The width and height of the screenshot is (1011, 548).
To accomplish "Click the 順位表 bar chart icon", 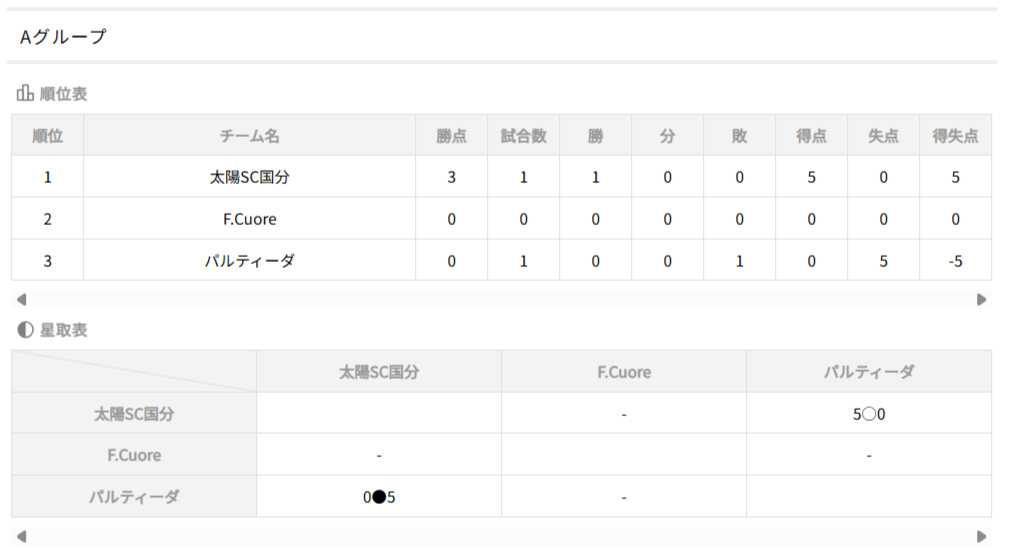I will pyautogui.click(x=25, y=94).
